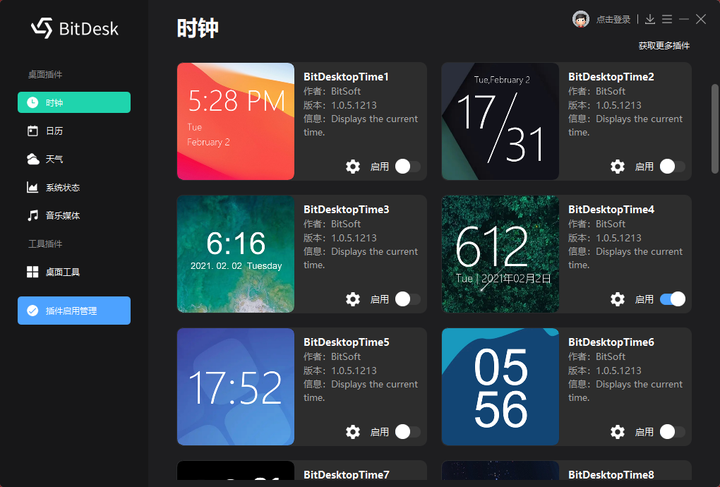Viewport: 720px width, 487px height.
Task: Click the BitDesktopTime4 612 forest preview
Action: (x=500, y=254)
